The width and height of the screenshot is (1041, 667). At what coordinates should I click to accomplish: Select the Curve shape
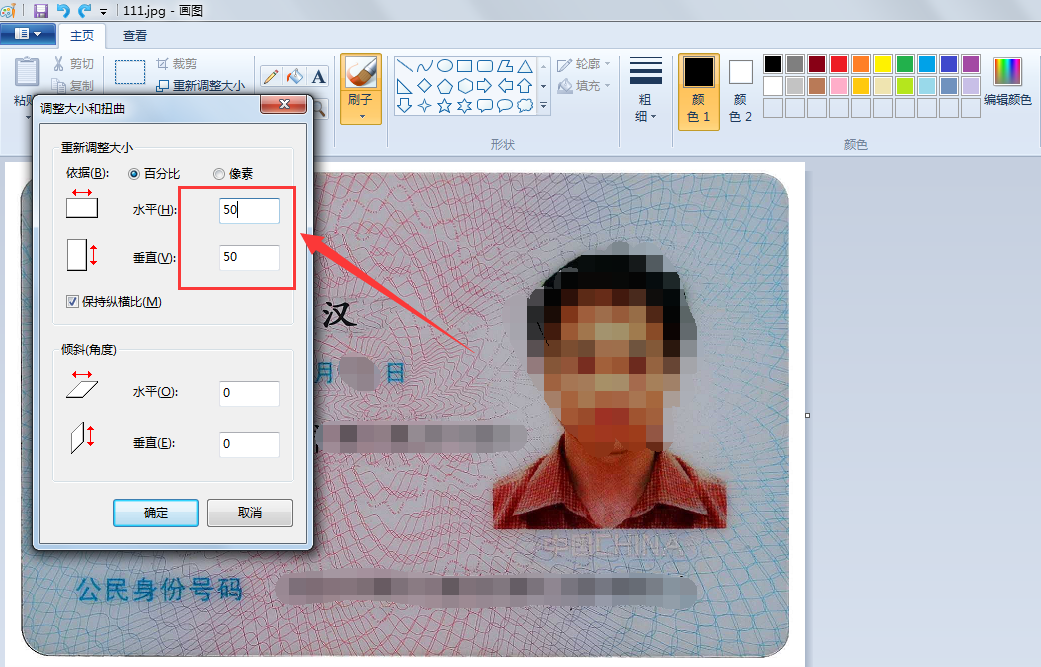tap(424, 66)
